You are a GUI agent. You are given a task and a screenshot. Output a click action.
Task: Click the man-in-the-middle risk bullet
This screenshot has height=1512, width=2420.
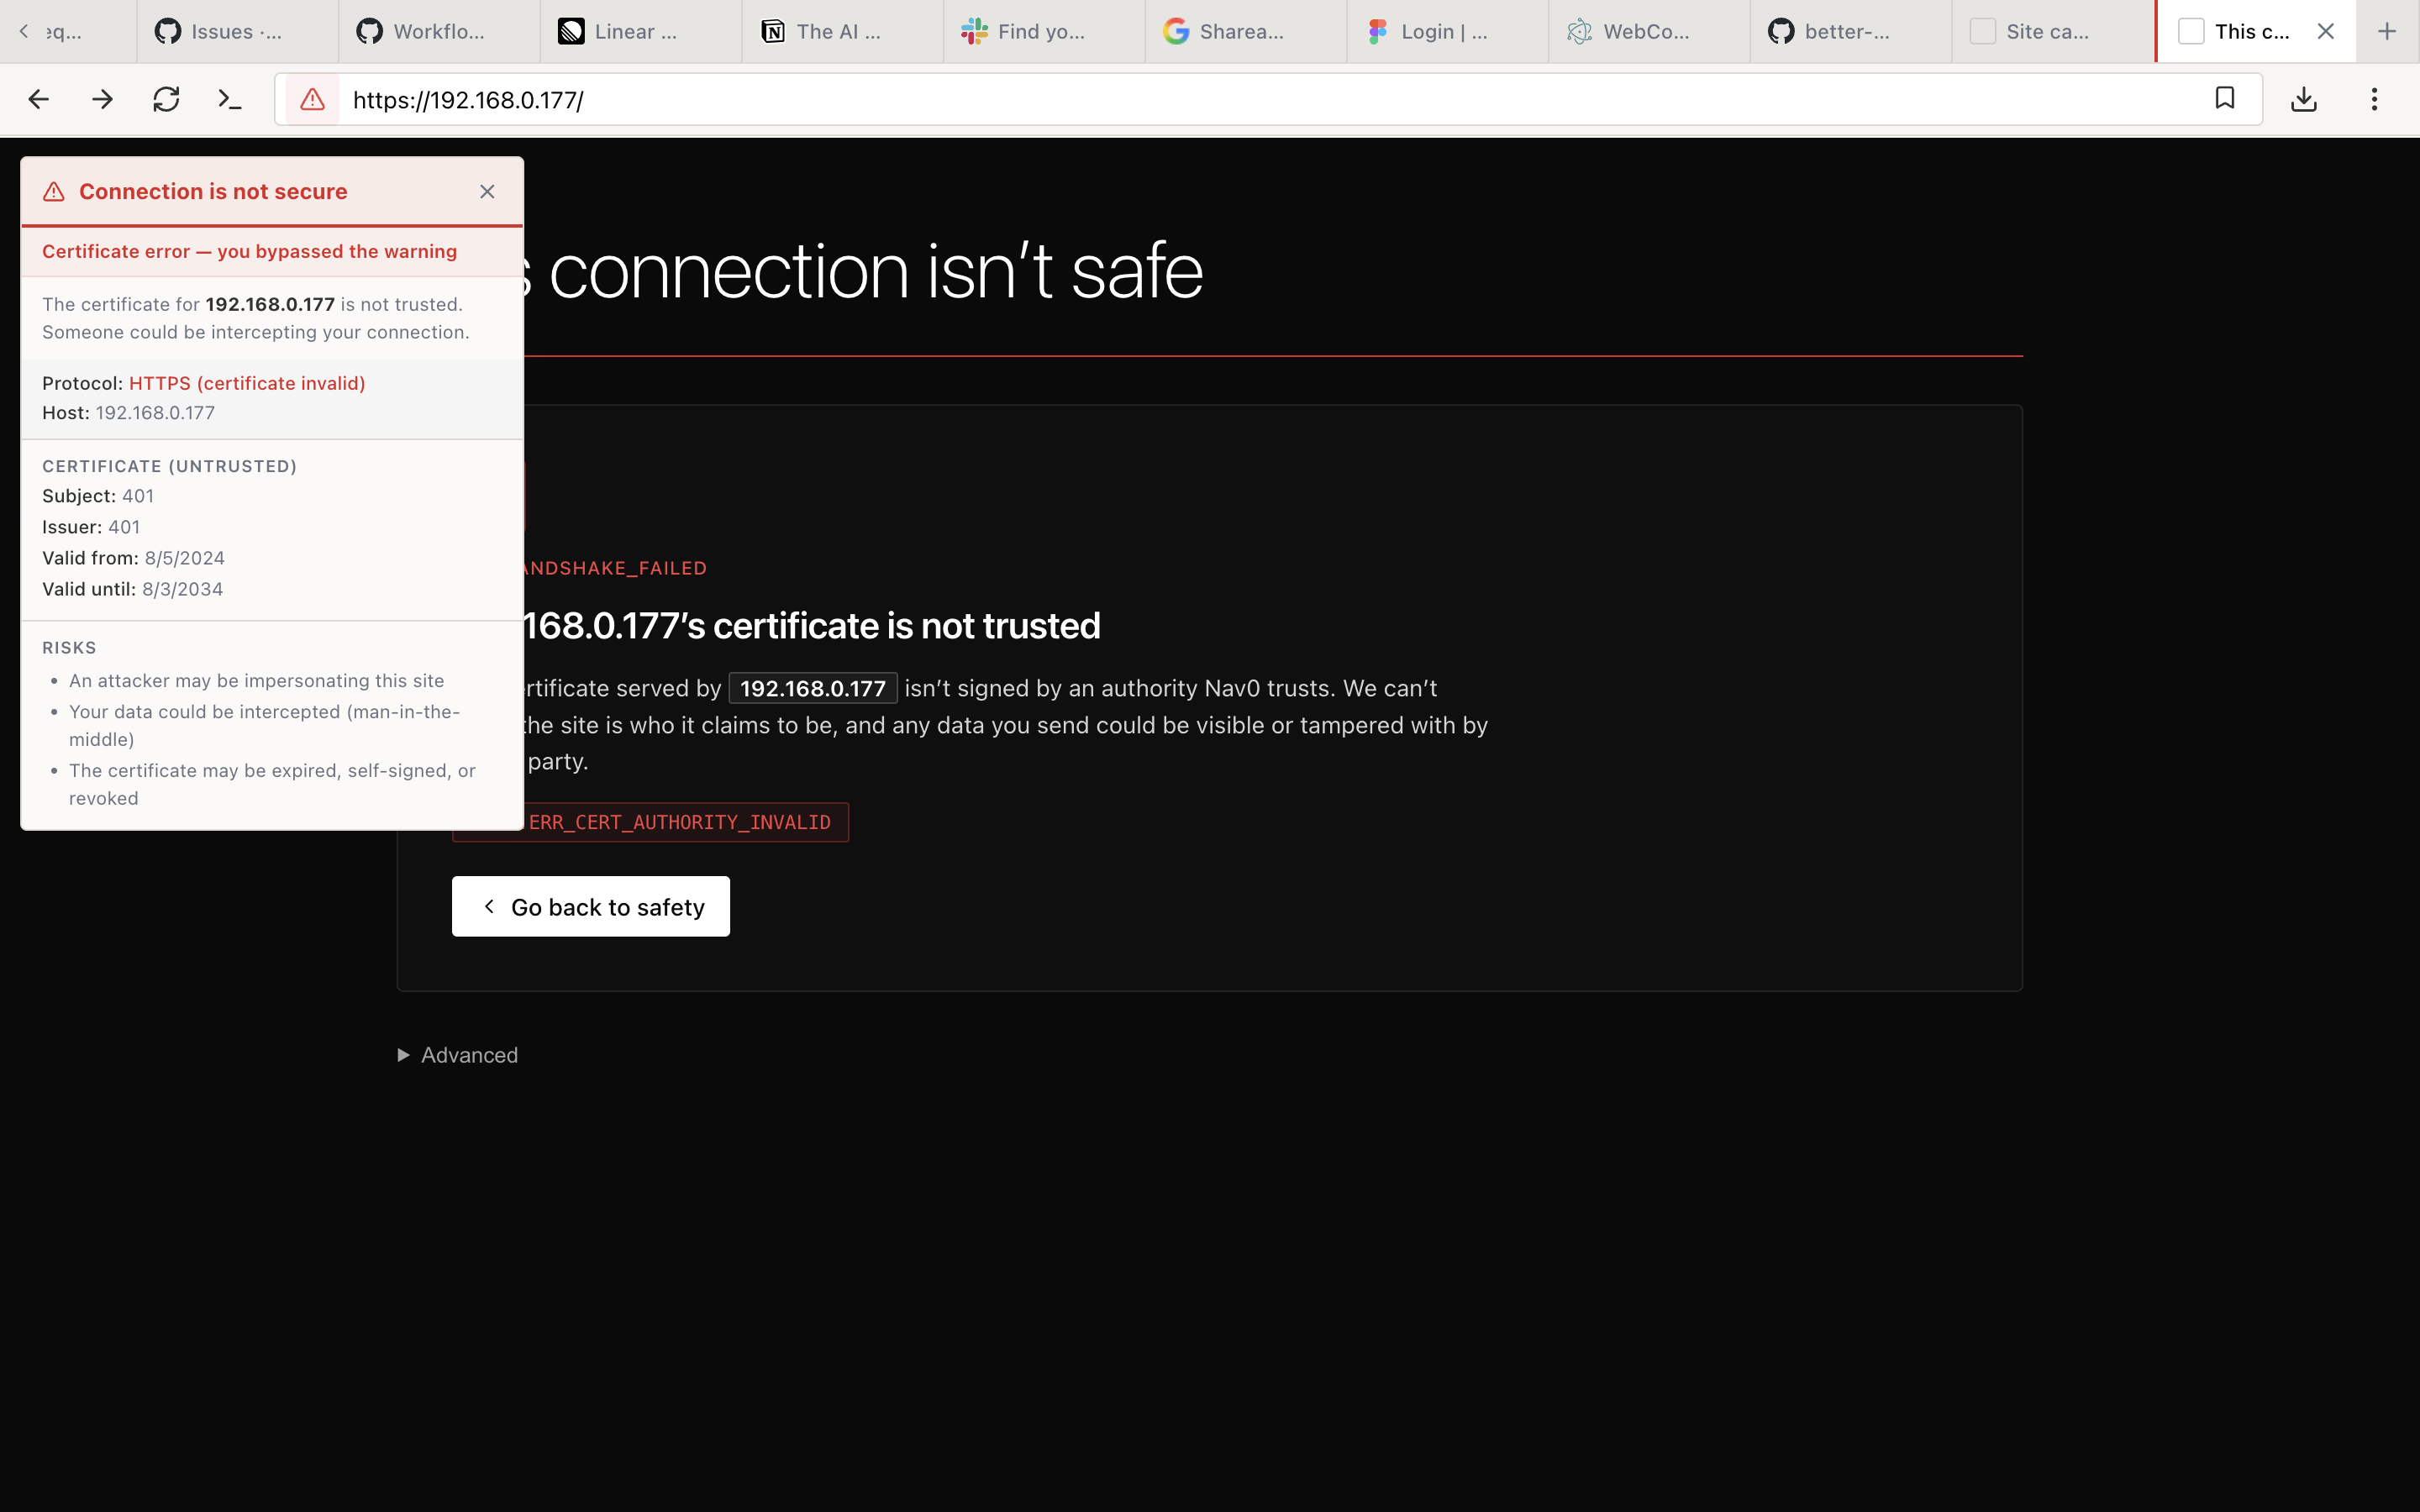(x=264, y=725)
